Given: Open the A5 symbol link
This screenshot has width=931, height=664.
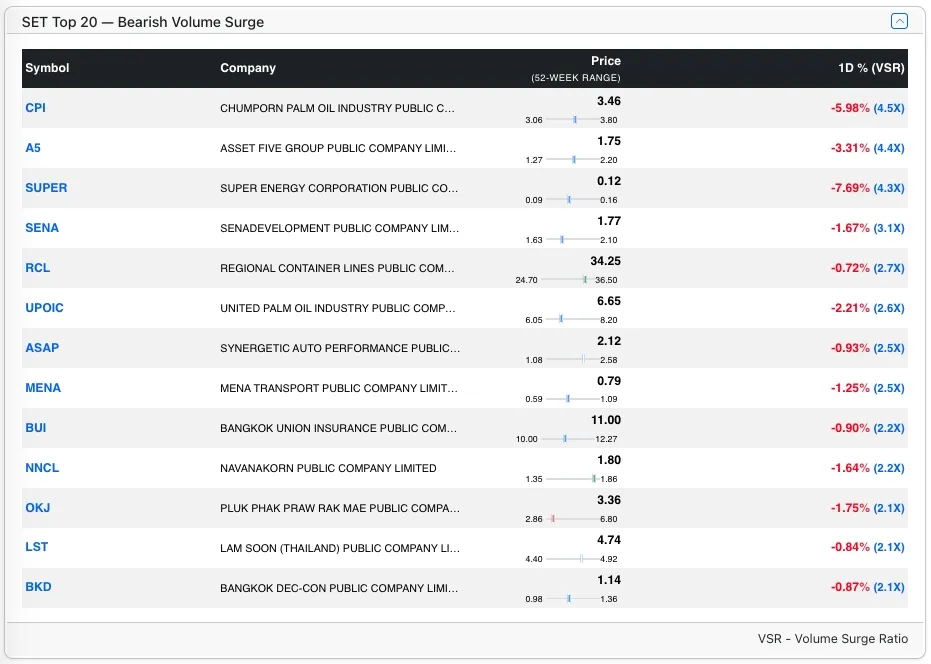Looking at the screenshot, I should point(33,148).
